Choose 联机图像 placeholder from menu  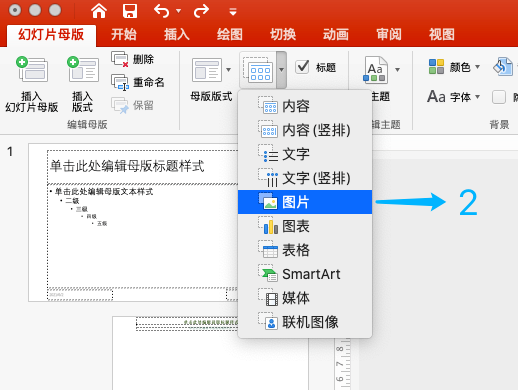click(305, 322)
